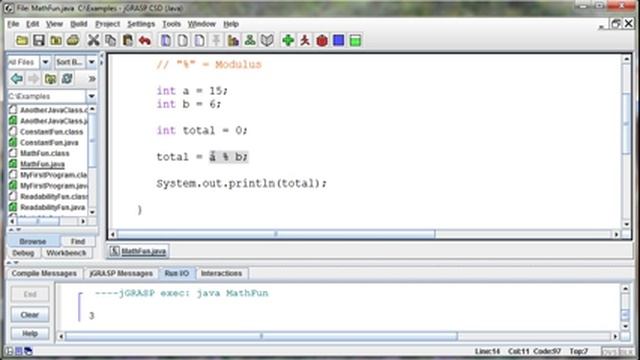Screen dimensions: 640x360
Task: Open the Sort By dropdown
Action: [91, 62]
